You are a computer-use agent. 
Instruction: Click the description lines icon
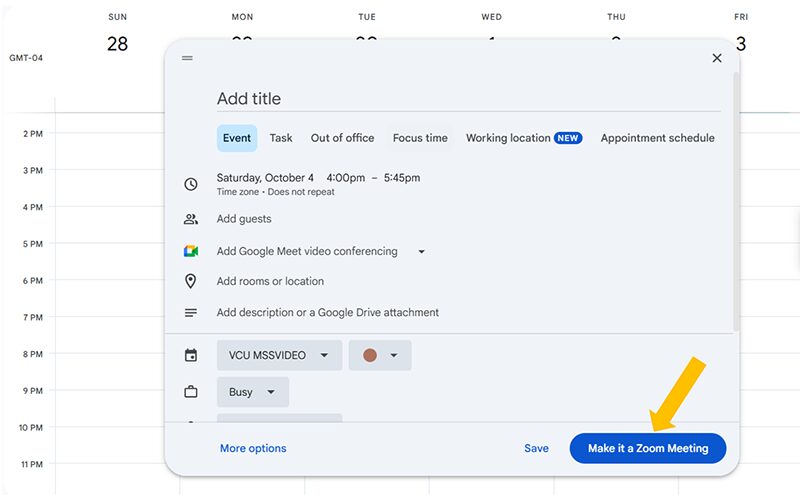point(191,313)
